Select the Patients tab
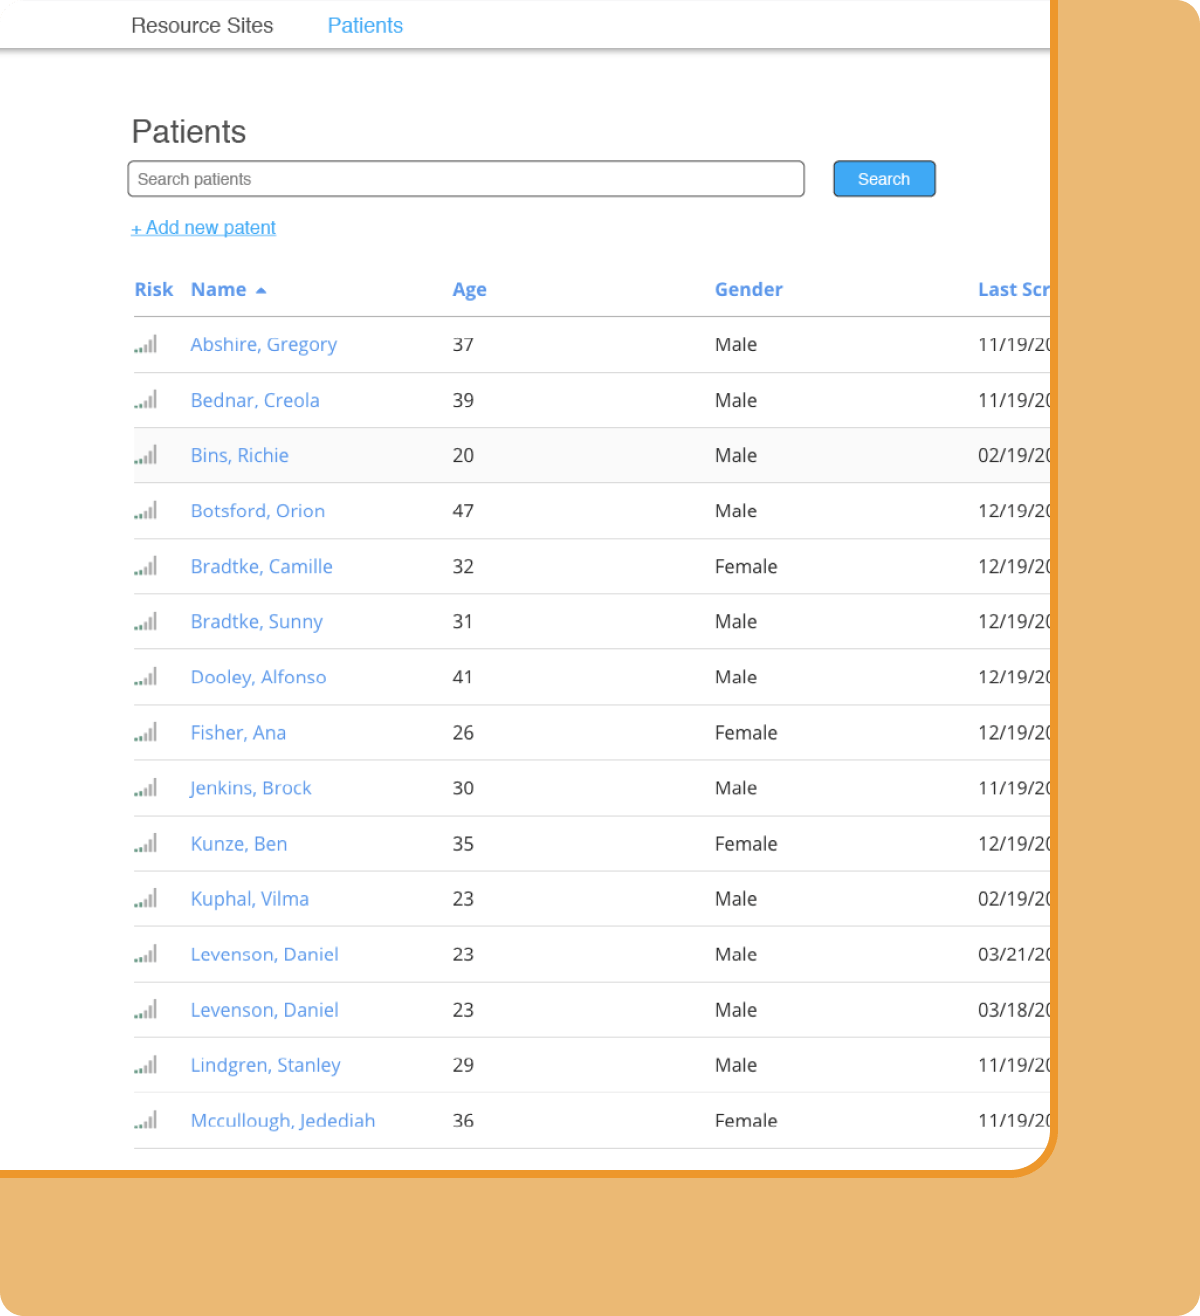Image resolution: width=1200 pixels, height=1316 pixels. pos(364,25)
